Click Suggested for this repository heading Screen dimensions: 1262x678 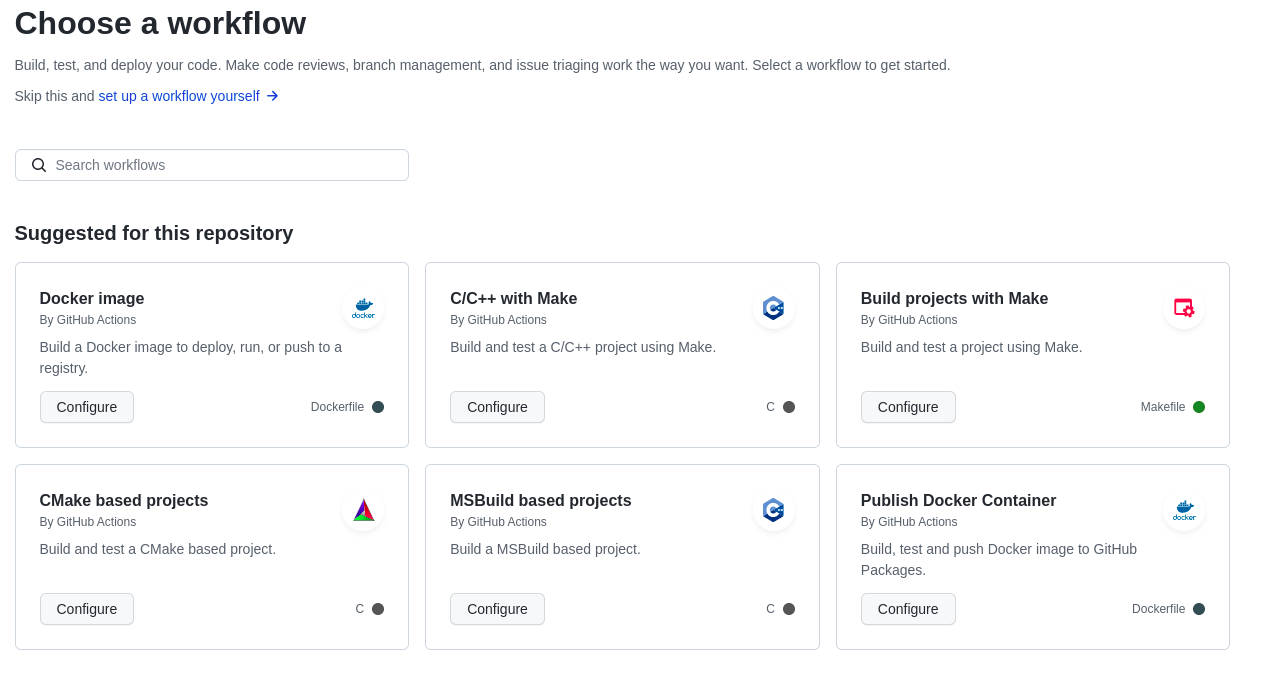click(154, 233)
